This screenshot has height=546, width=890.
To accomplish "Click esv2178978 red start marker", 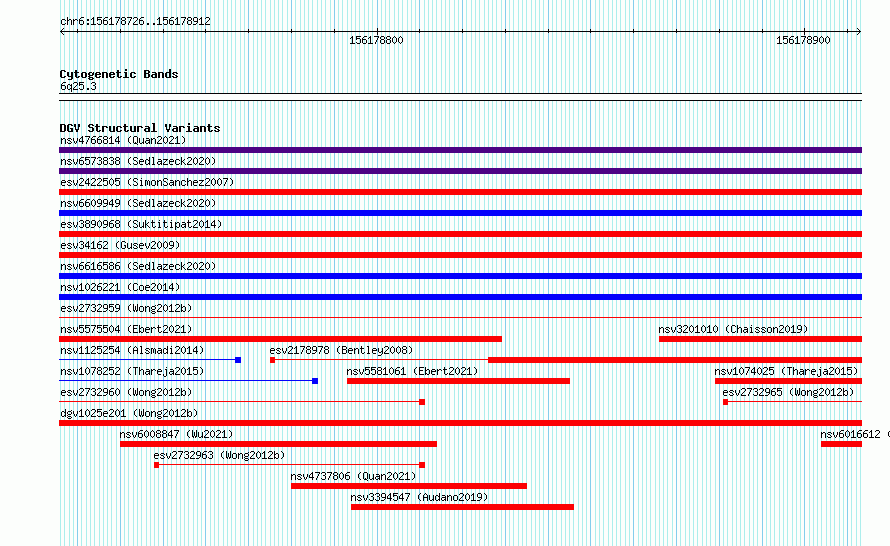I will [272, 360].
